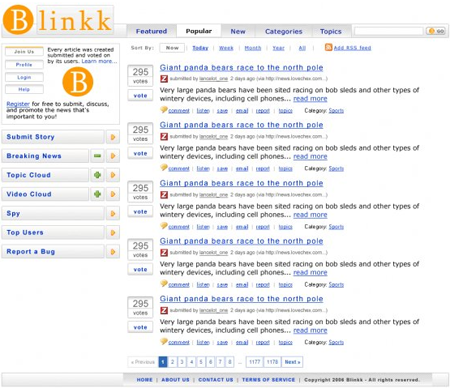Open the CONTACT US footer link
Image resolution: width=450 pixels, height=388 pixels.
click(x=216, y=380)
